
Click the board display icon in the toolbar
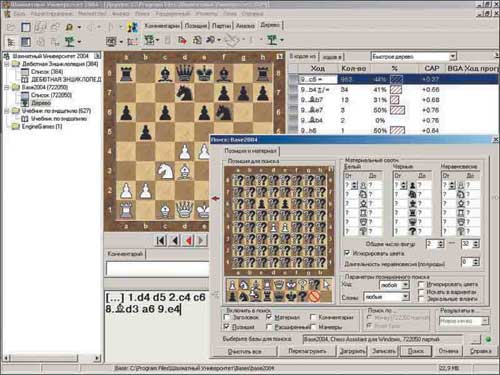click(111, 42)
